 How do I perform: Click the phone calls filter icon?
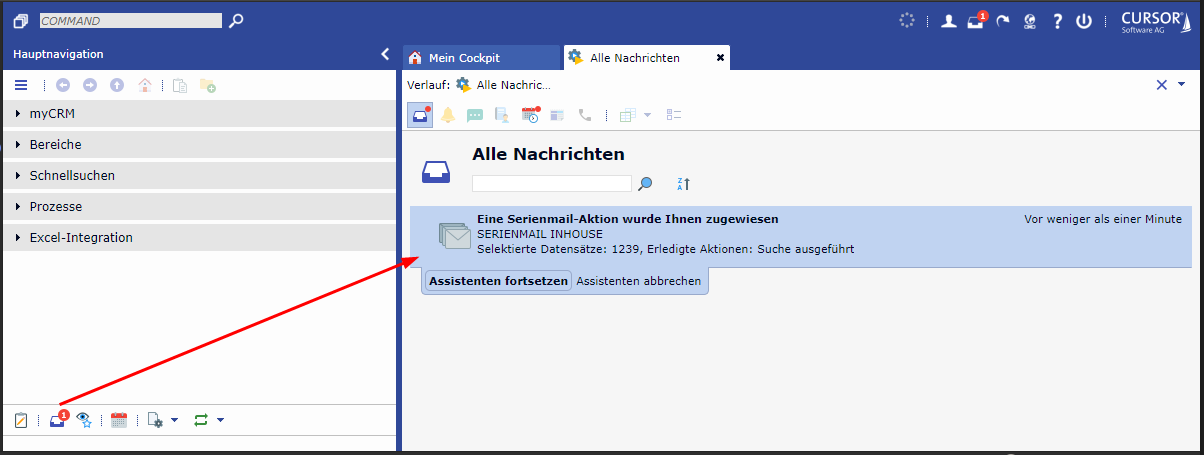585,115
